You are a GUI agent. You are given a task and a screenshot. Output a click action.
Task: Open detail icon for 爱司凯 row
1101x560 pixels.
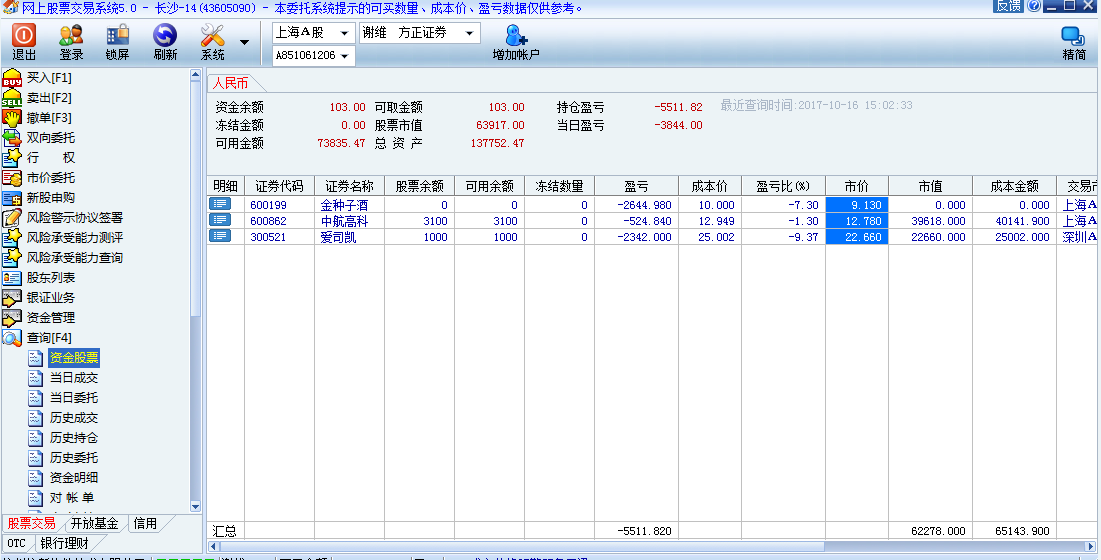pos(220,236)
